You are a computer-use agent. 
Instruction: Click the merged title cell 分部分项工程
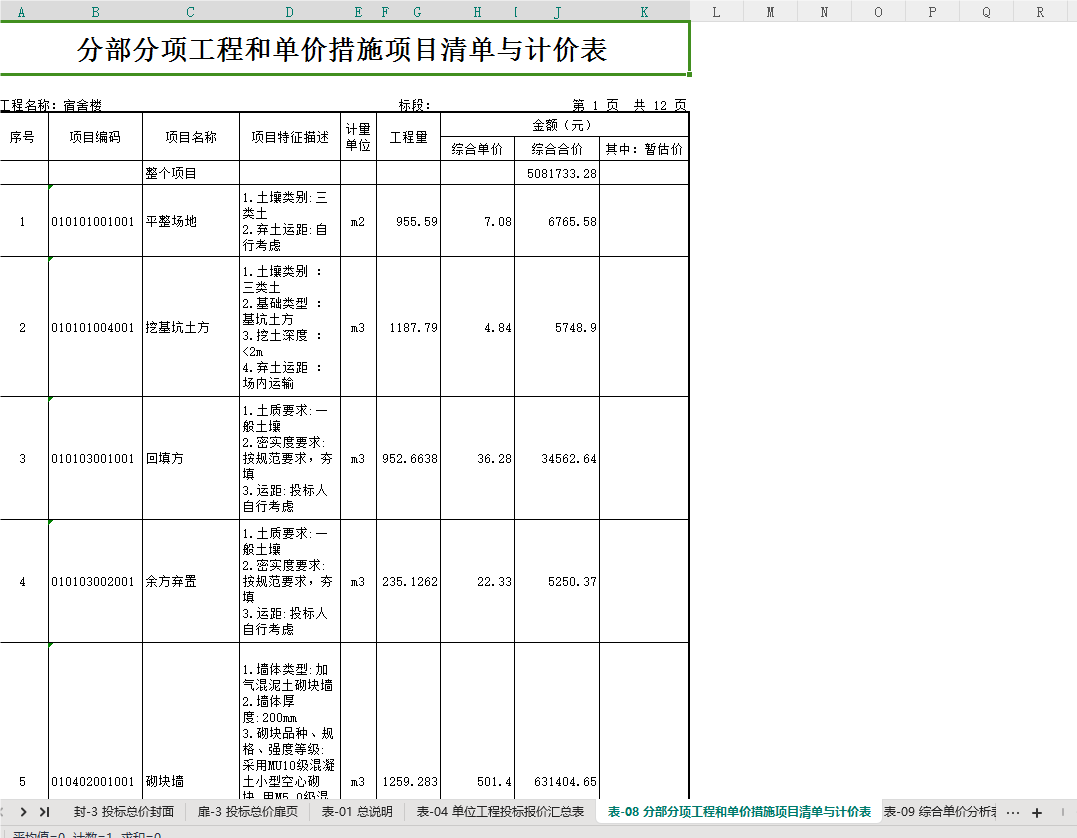pyautogui.click(x=344, y=49)
